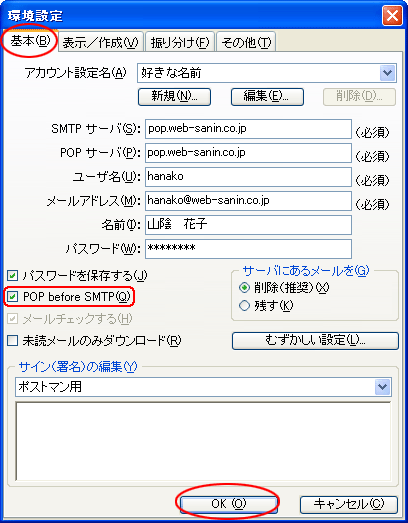Screen dimensions: 408x523
Task: Select the 残す(K) radio button
Action: click(245, 306)
